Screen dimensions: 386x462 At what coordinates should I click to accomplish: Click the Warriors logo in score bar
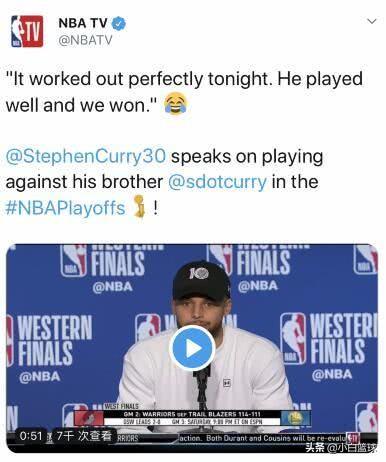[295, 418]
